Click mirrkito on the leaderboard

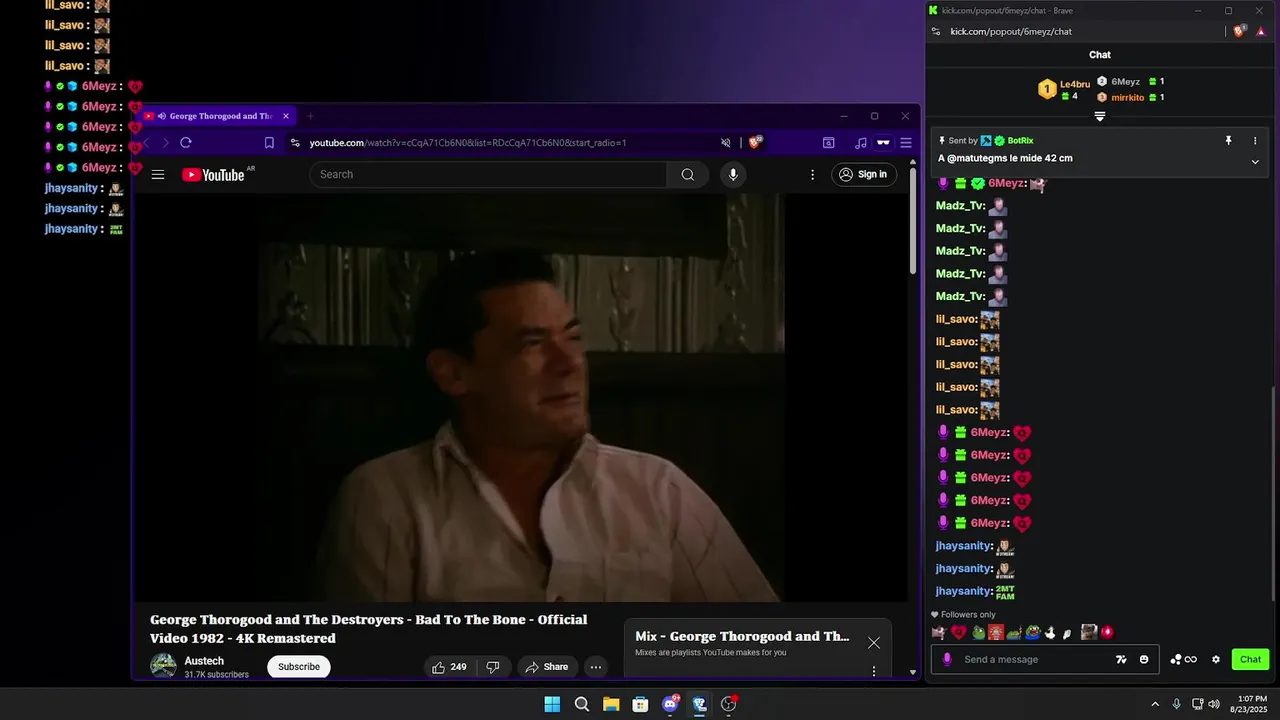1128,97
